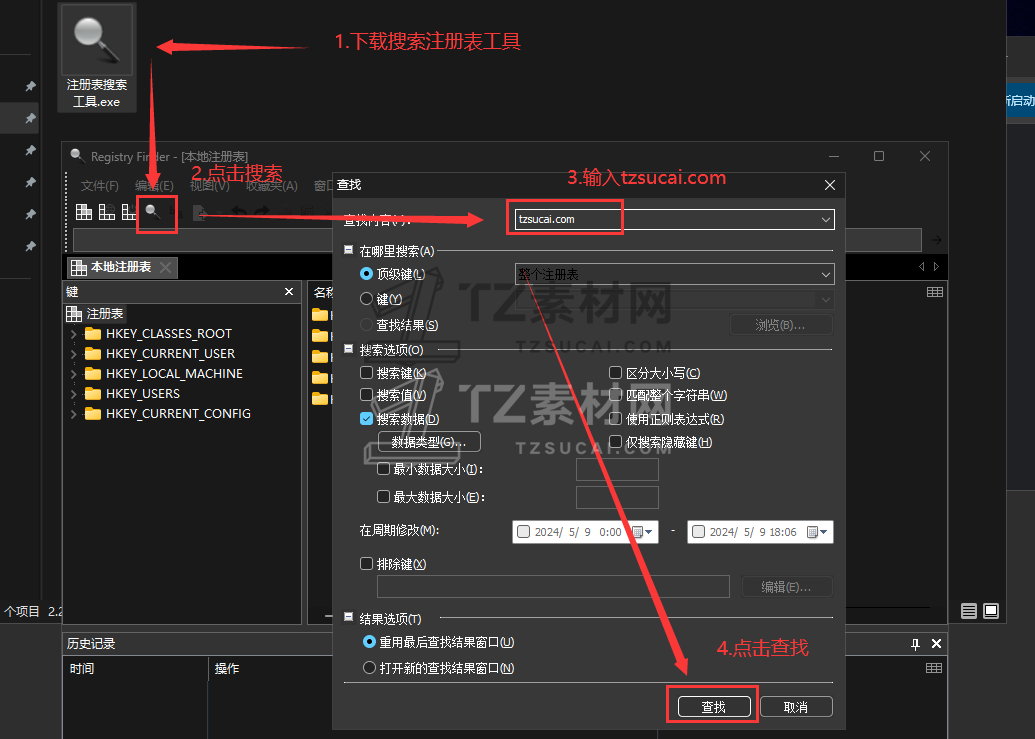Click details view icon in Explorer status bar
Image resolution: width=1035 pixels, height=739 pixels.
968,611
